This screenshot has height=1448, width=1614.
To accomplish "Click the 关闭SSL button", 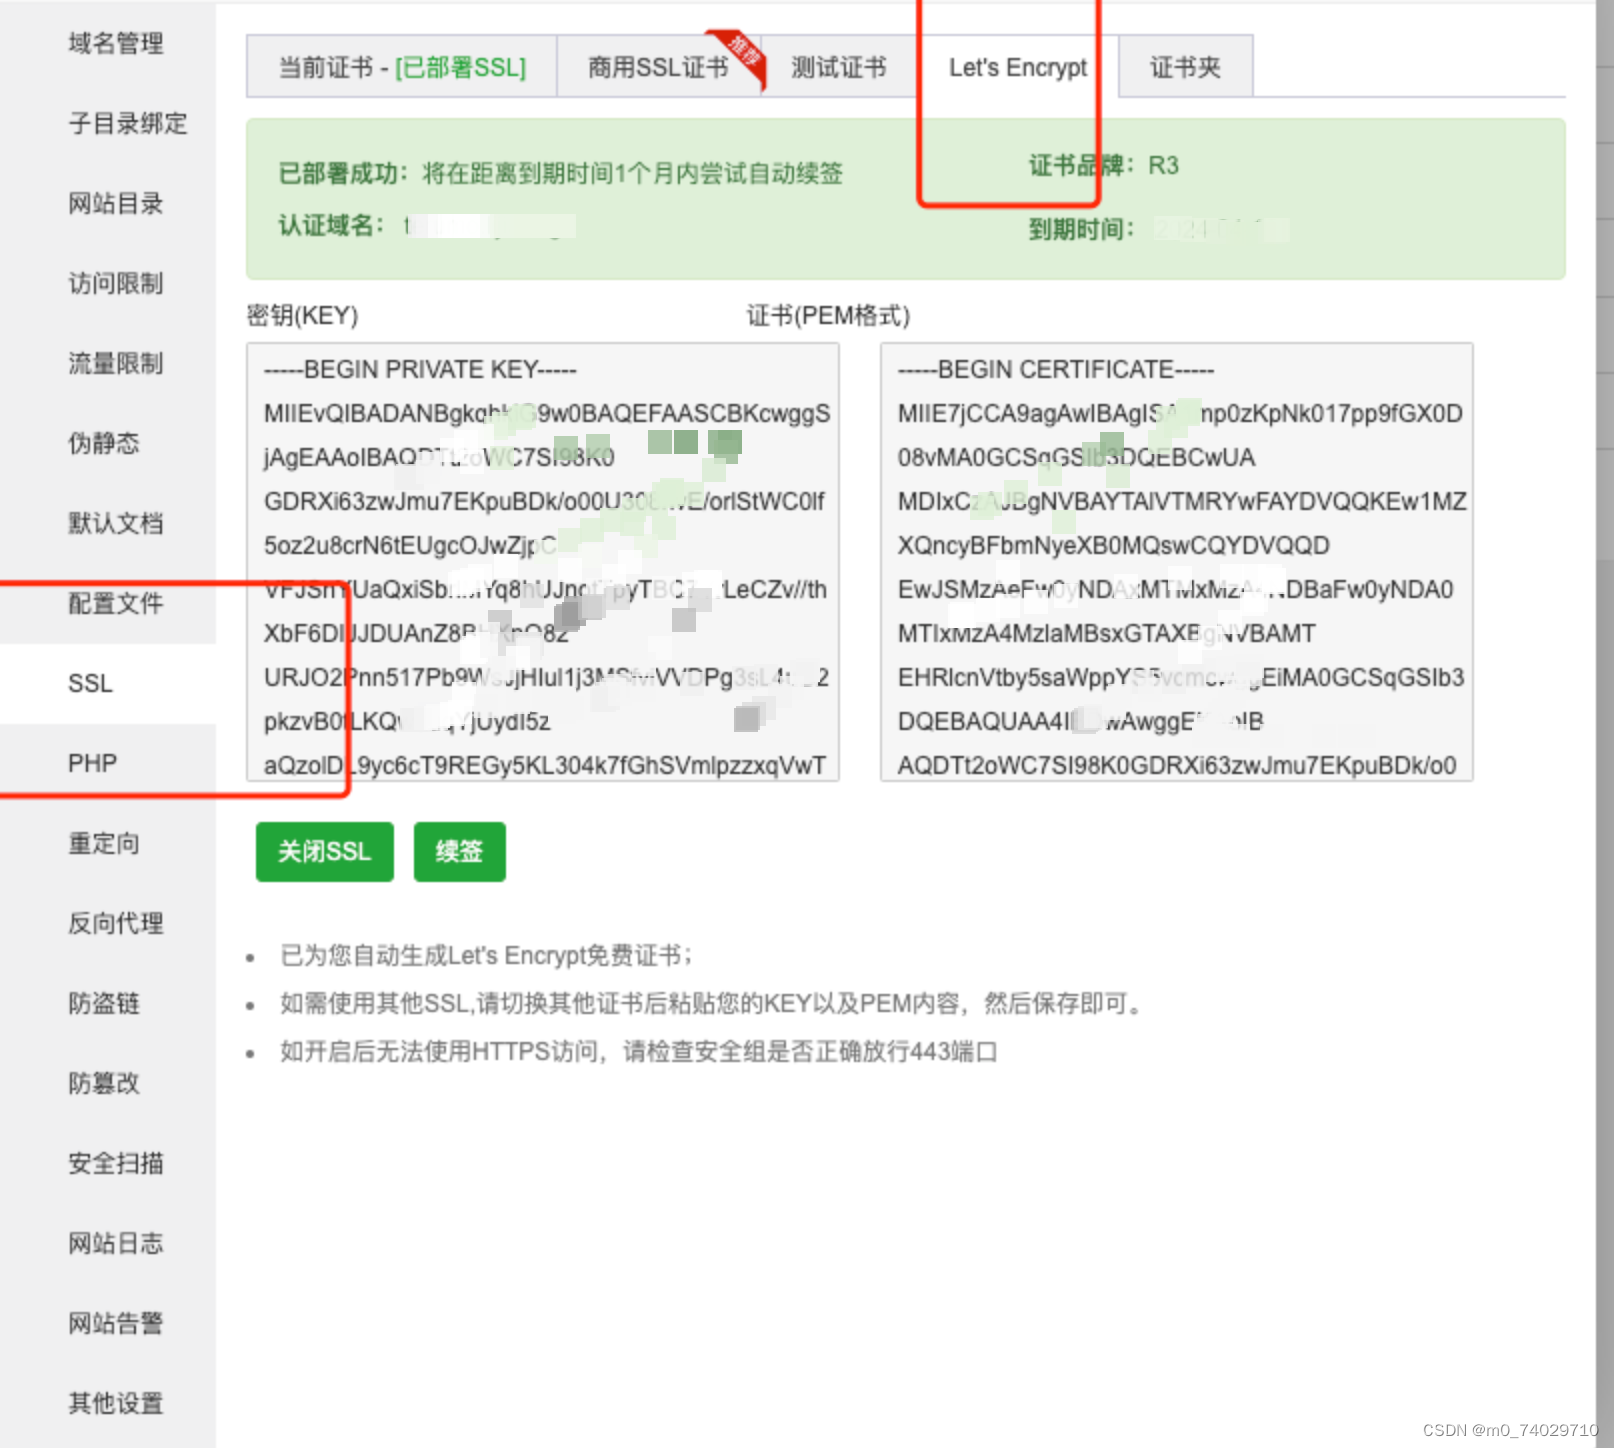I will pos(324,852).
